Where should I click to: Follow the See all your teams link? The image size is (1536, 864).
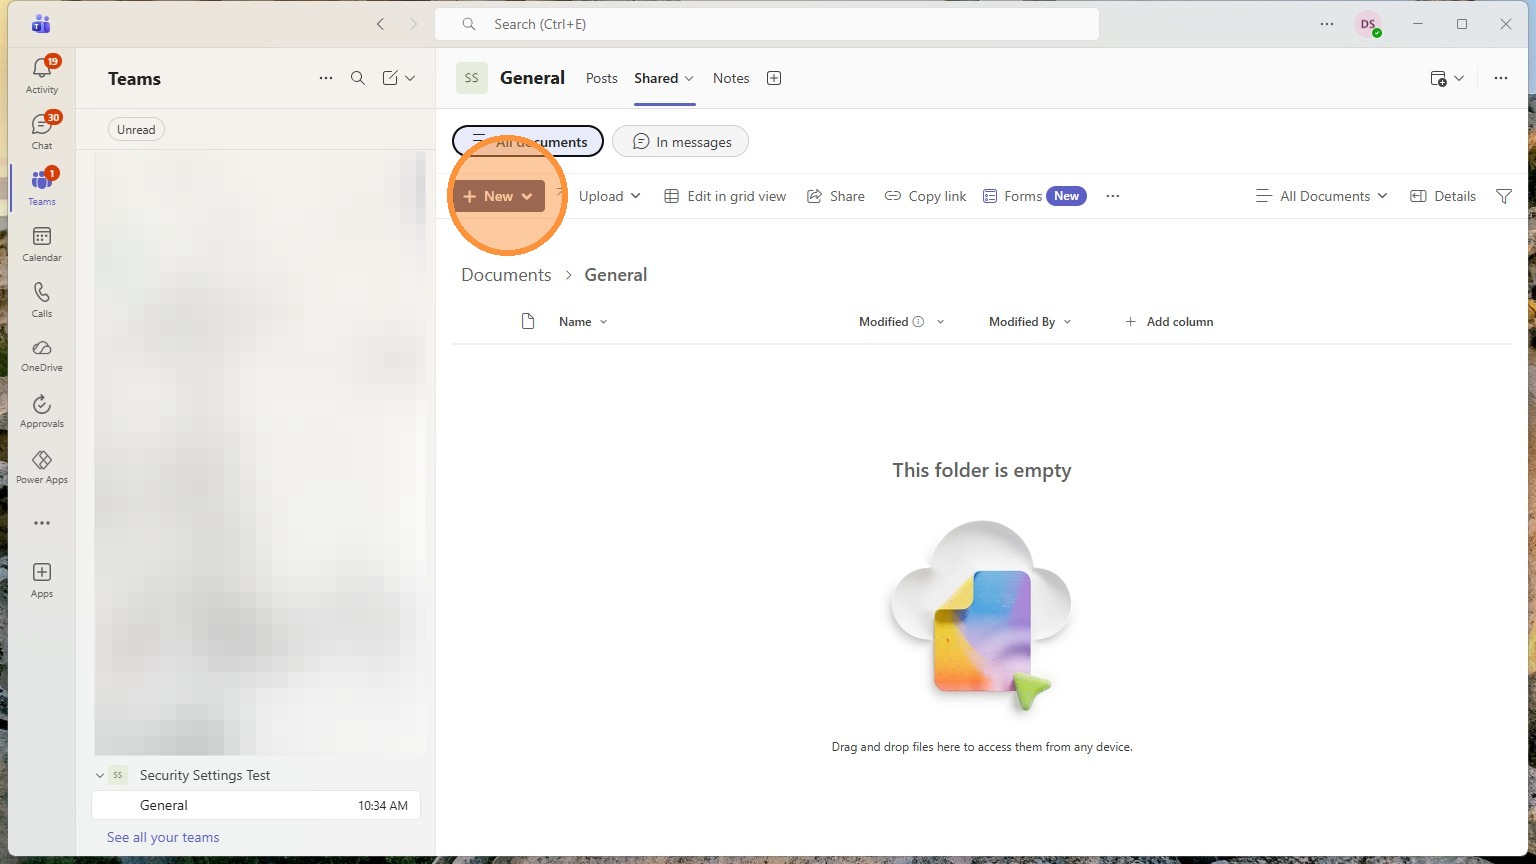[x=163, y=837]
